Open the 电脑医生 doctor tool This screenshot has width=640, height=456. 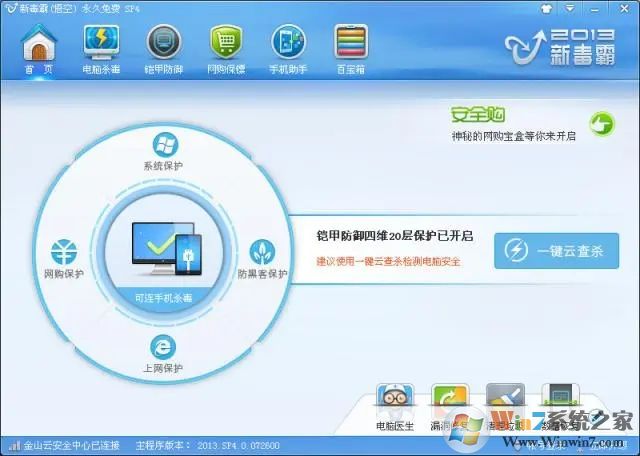point(395,407)
